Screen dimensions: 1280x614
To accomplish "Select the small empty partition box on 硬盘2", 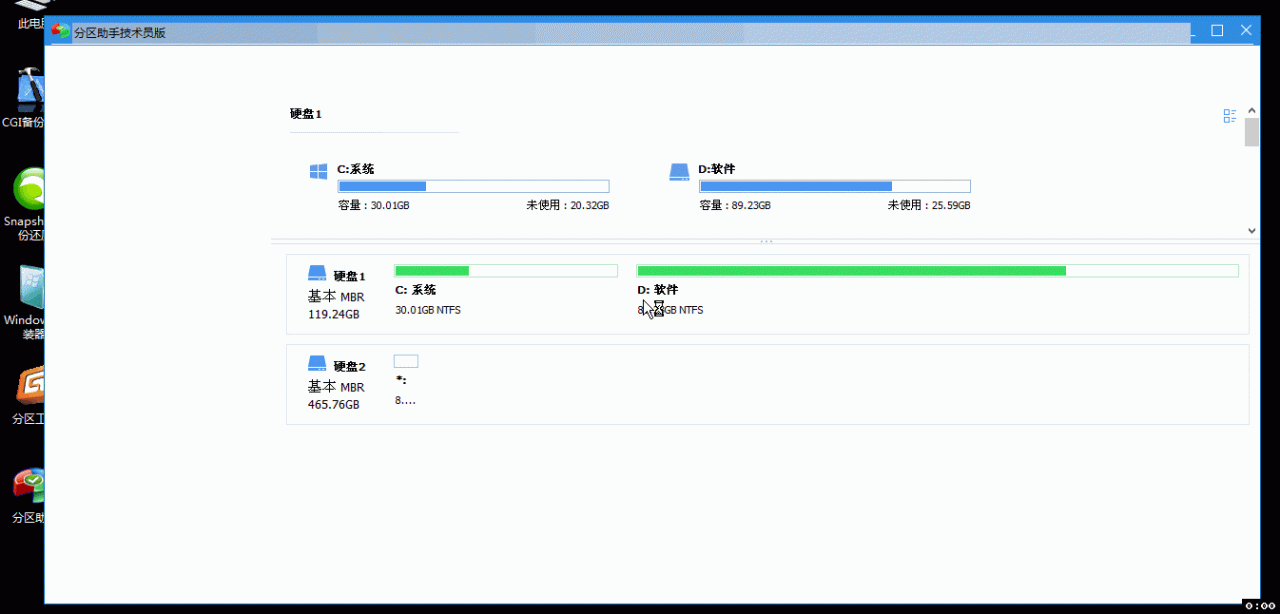I will coord(406,361).
